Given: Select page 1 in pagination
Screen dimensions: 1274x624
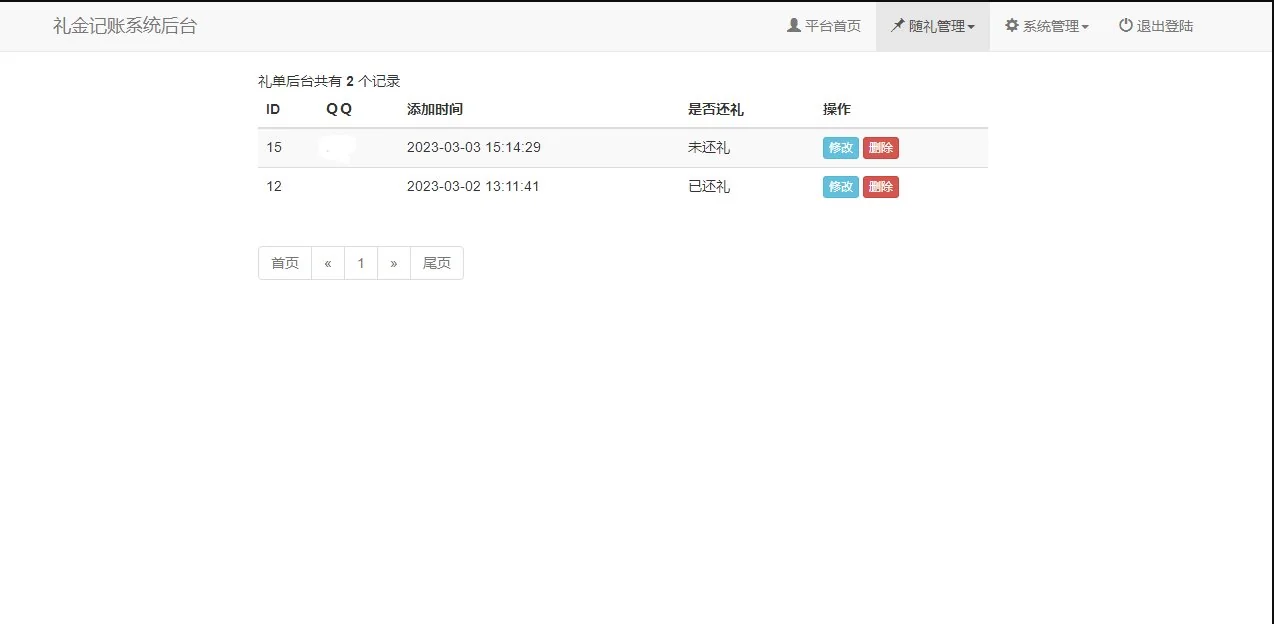Looking at the screenshot, I should pos(360,262).
